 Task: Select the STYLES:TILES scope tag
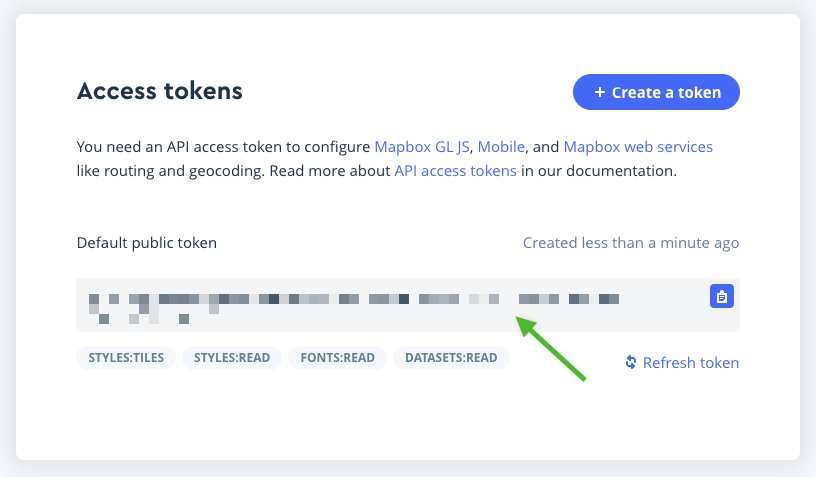(126, 357)
